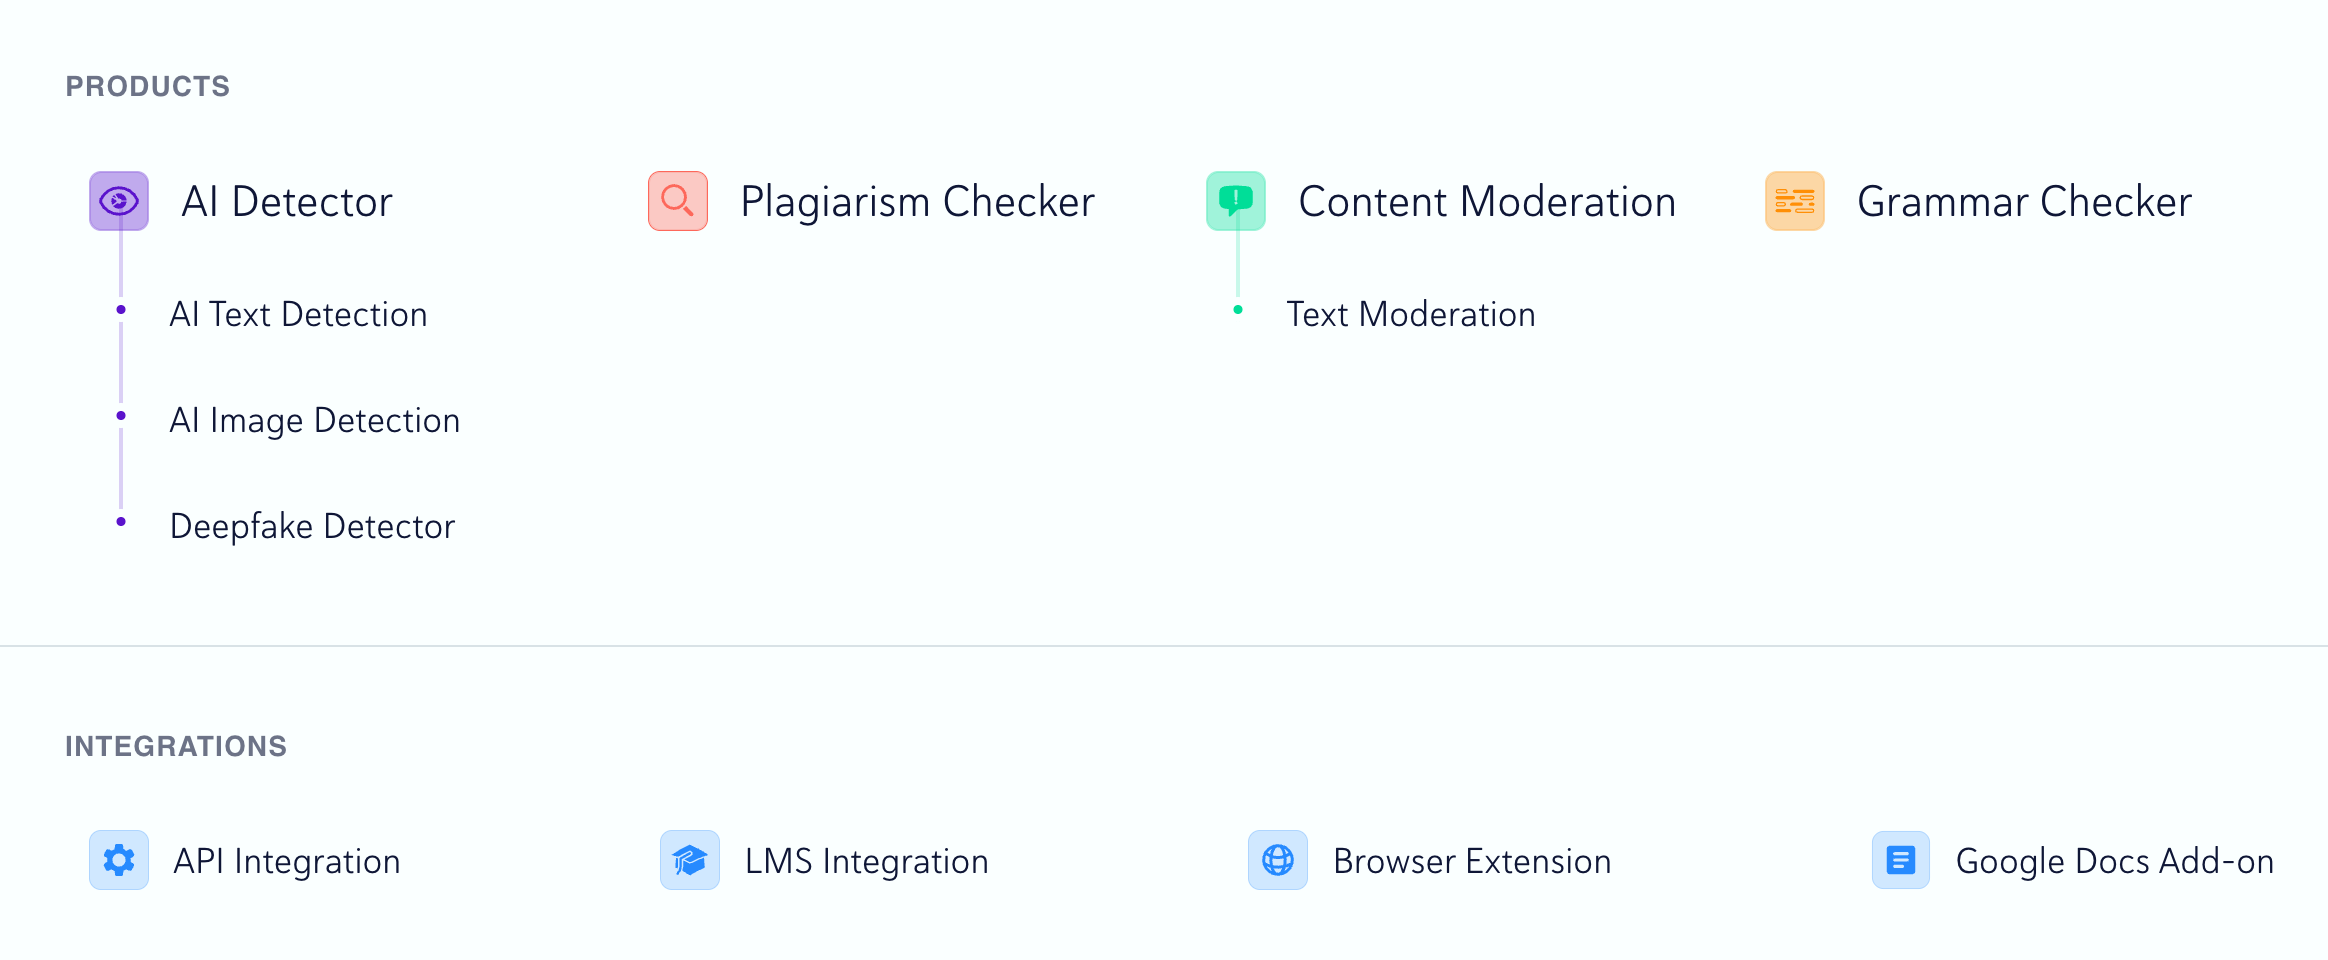Click the green speech bubble Content Moderation icon
Image resolution: width=2328 pixels, height=960 pixels.
(x=1236, y=201)
